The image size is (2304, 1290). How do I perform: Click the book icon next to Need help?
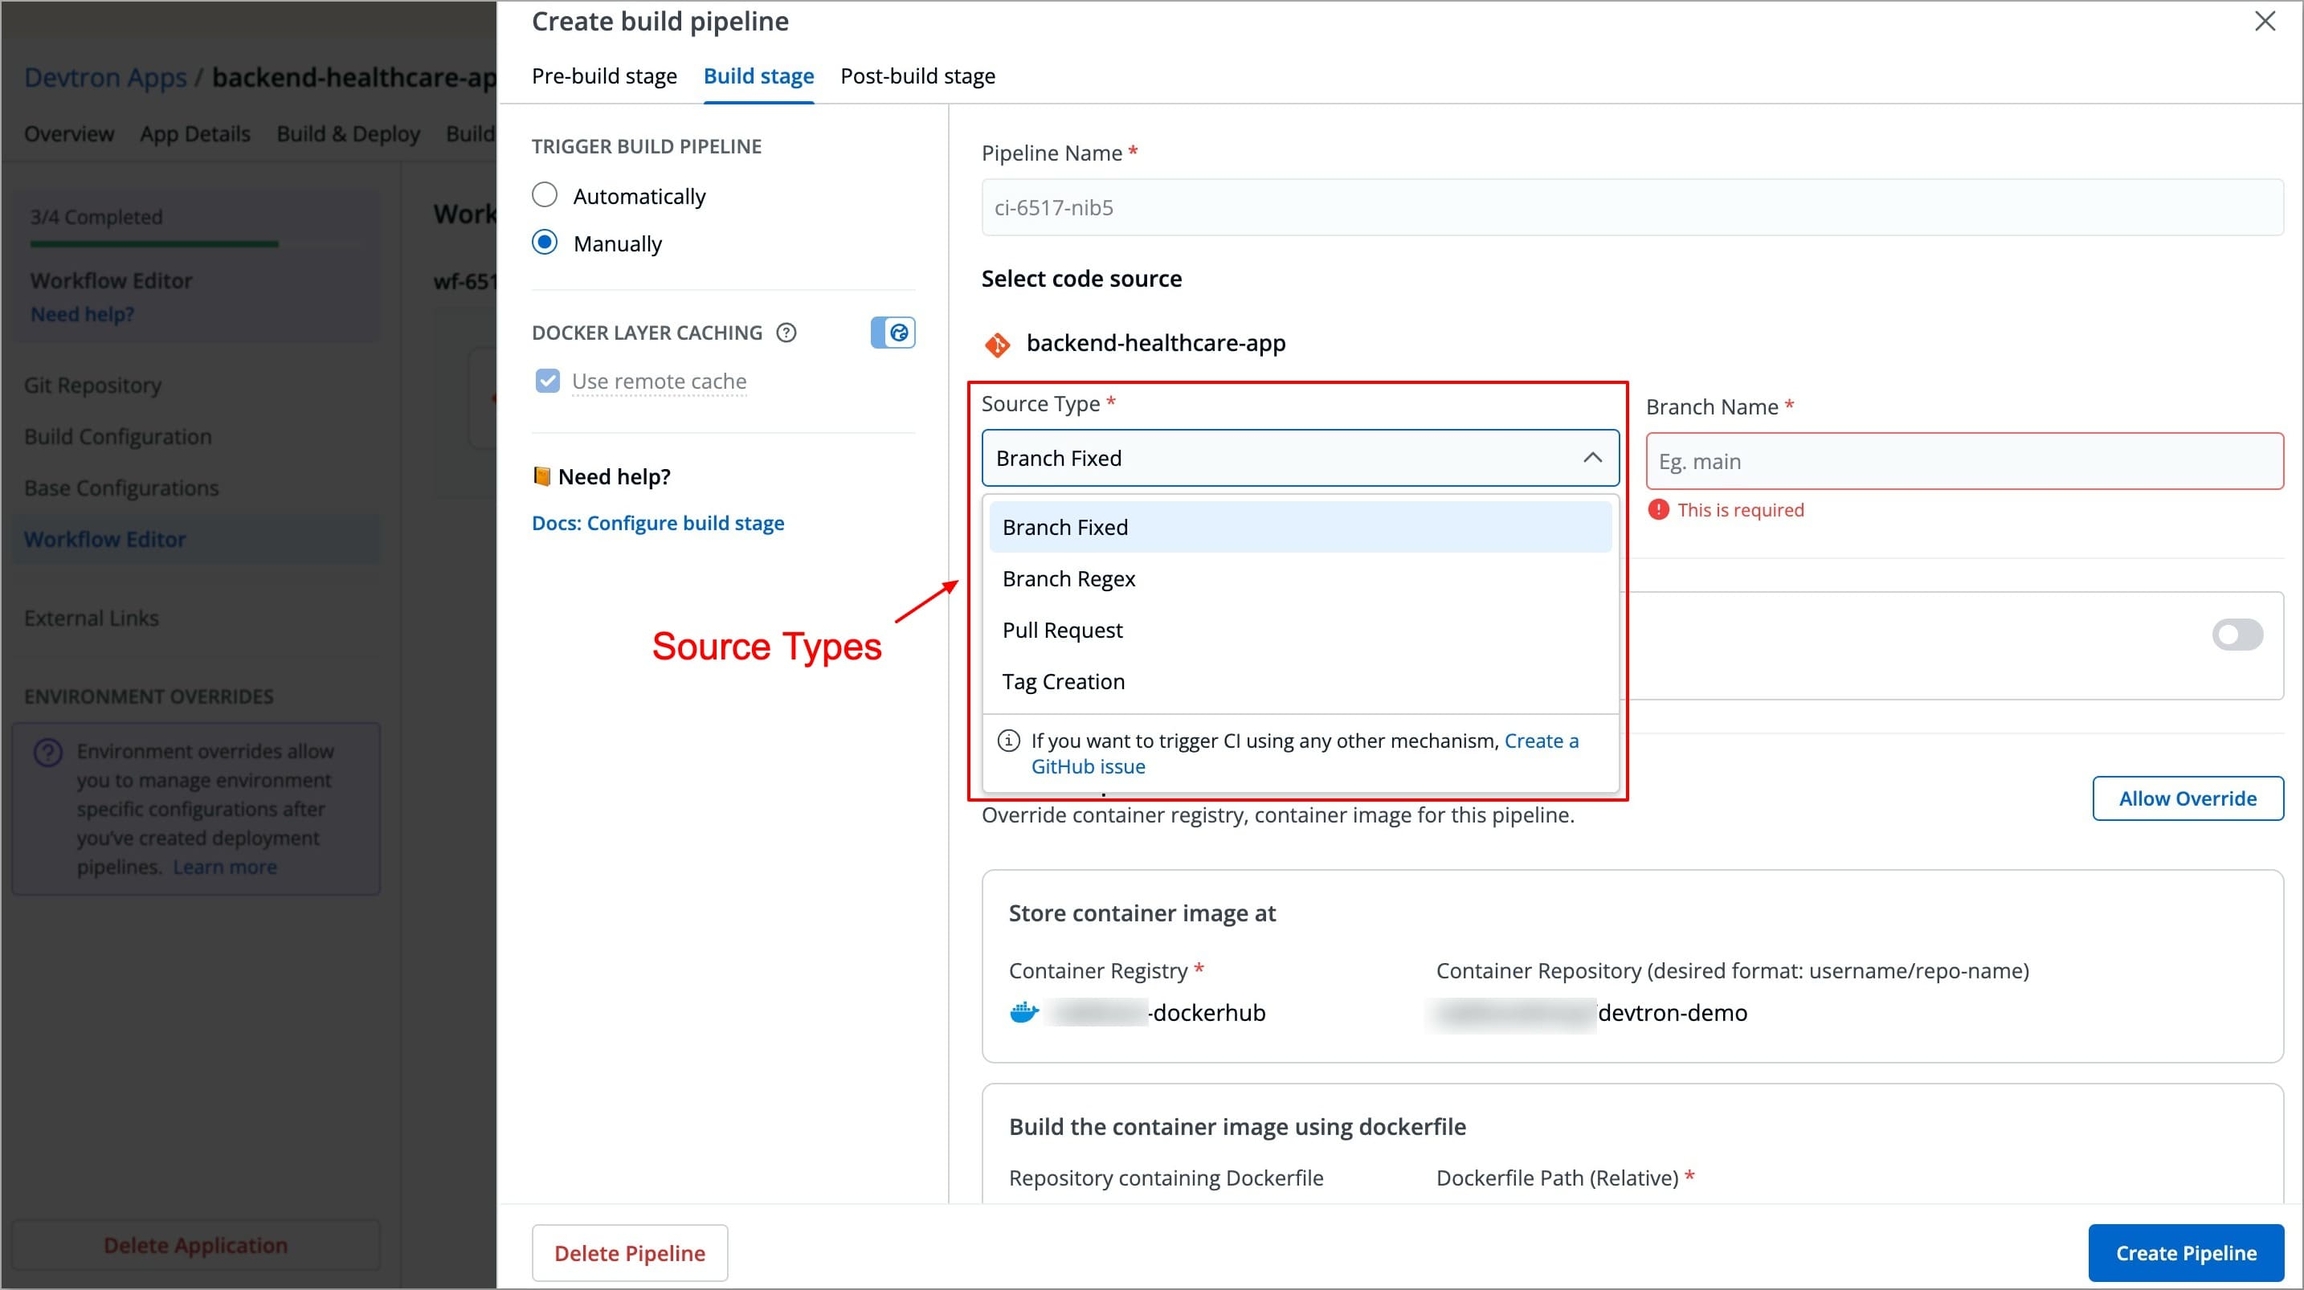pyautogui.click(x=541, y=477)
